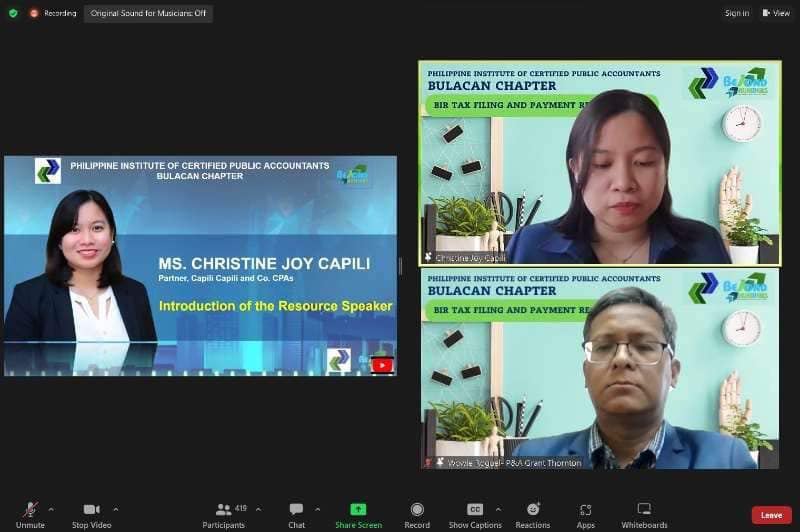The height and width of the screenshot is (532, 800).
Task: Open the Chat bubble icon
Action: click(x=296, y=509)
